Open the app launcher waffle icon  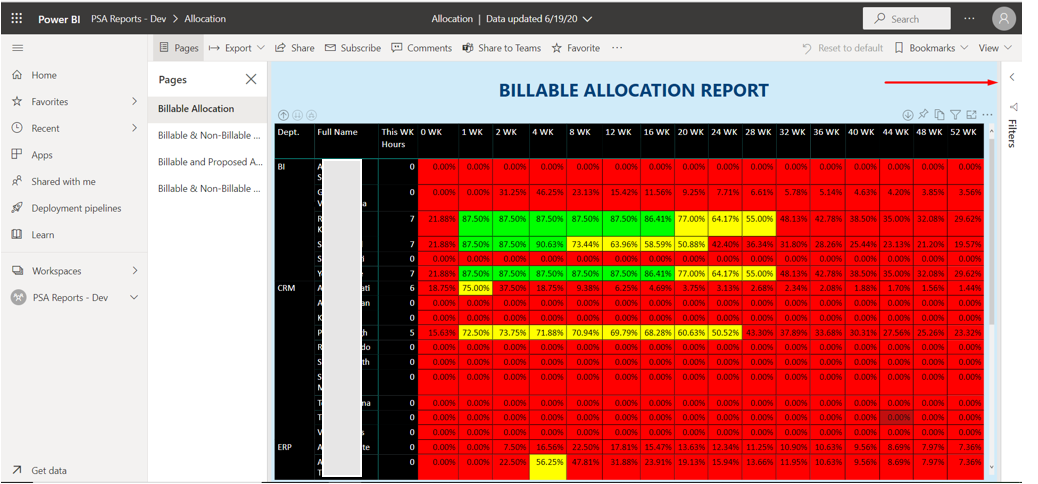click(17, 19)
